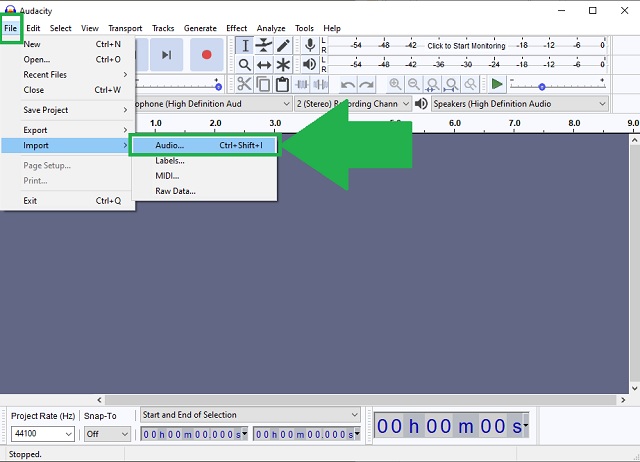
Task: Click New in the File menu
Action: tap(68, 44)
